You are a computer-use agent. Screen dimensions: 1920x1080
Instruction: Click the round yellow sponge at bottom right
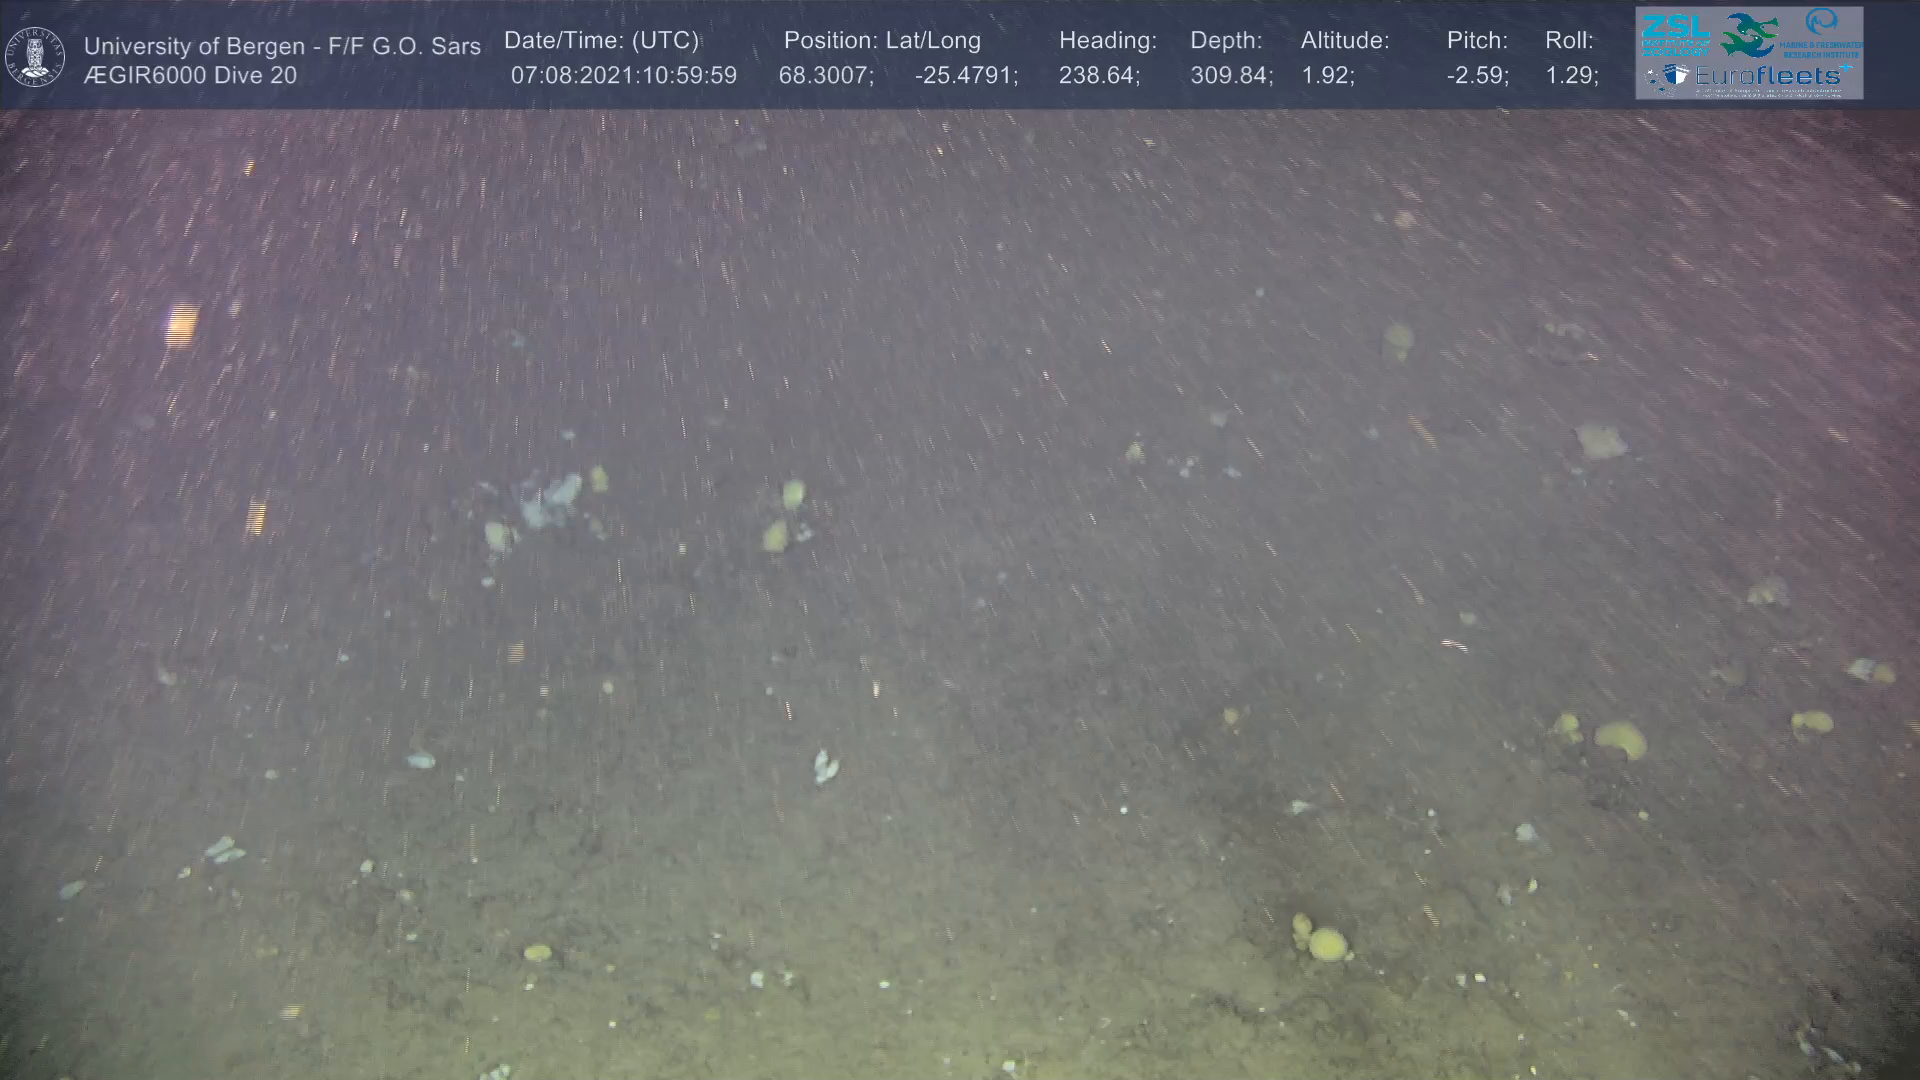tap(1327, 943)
